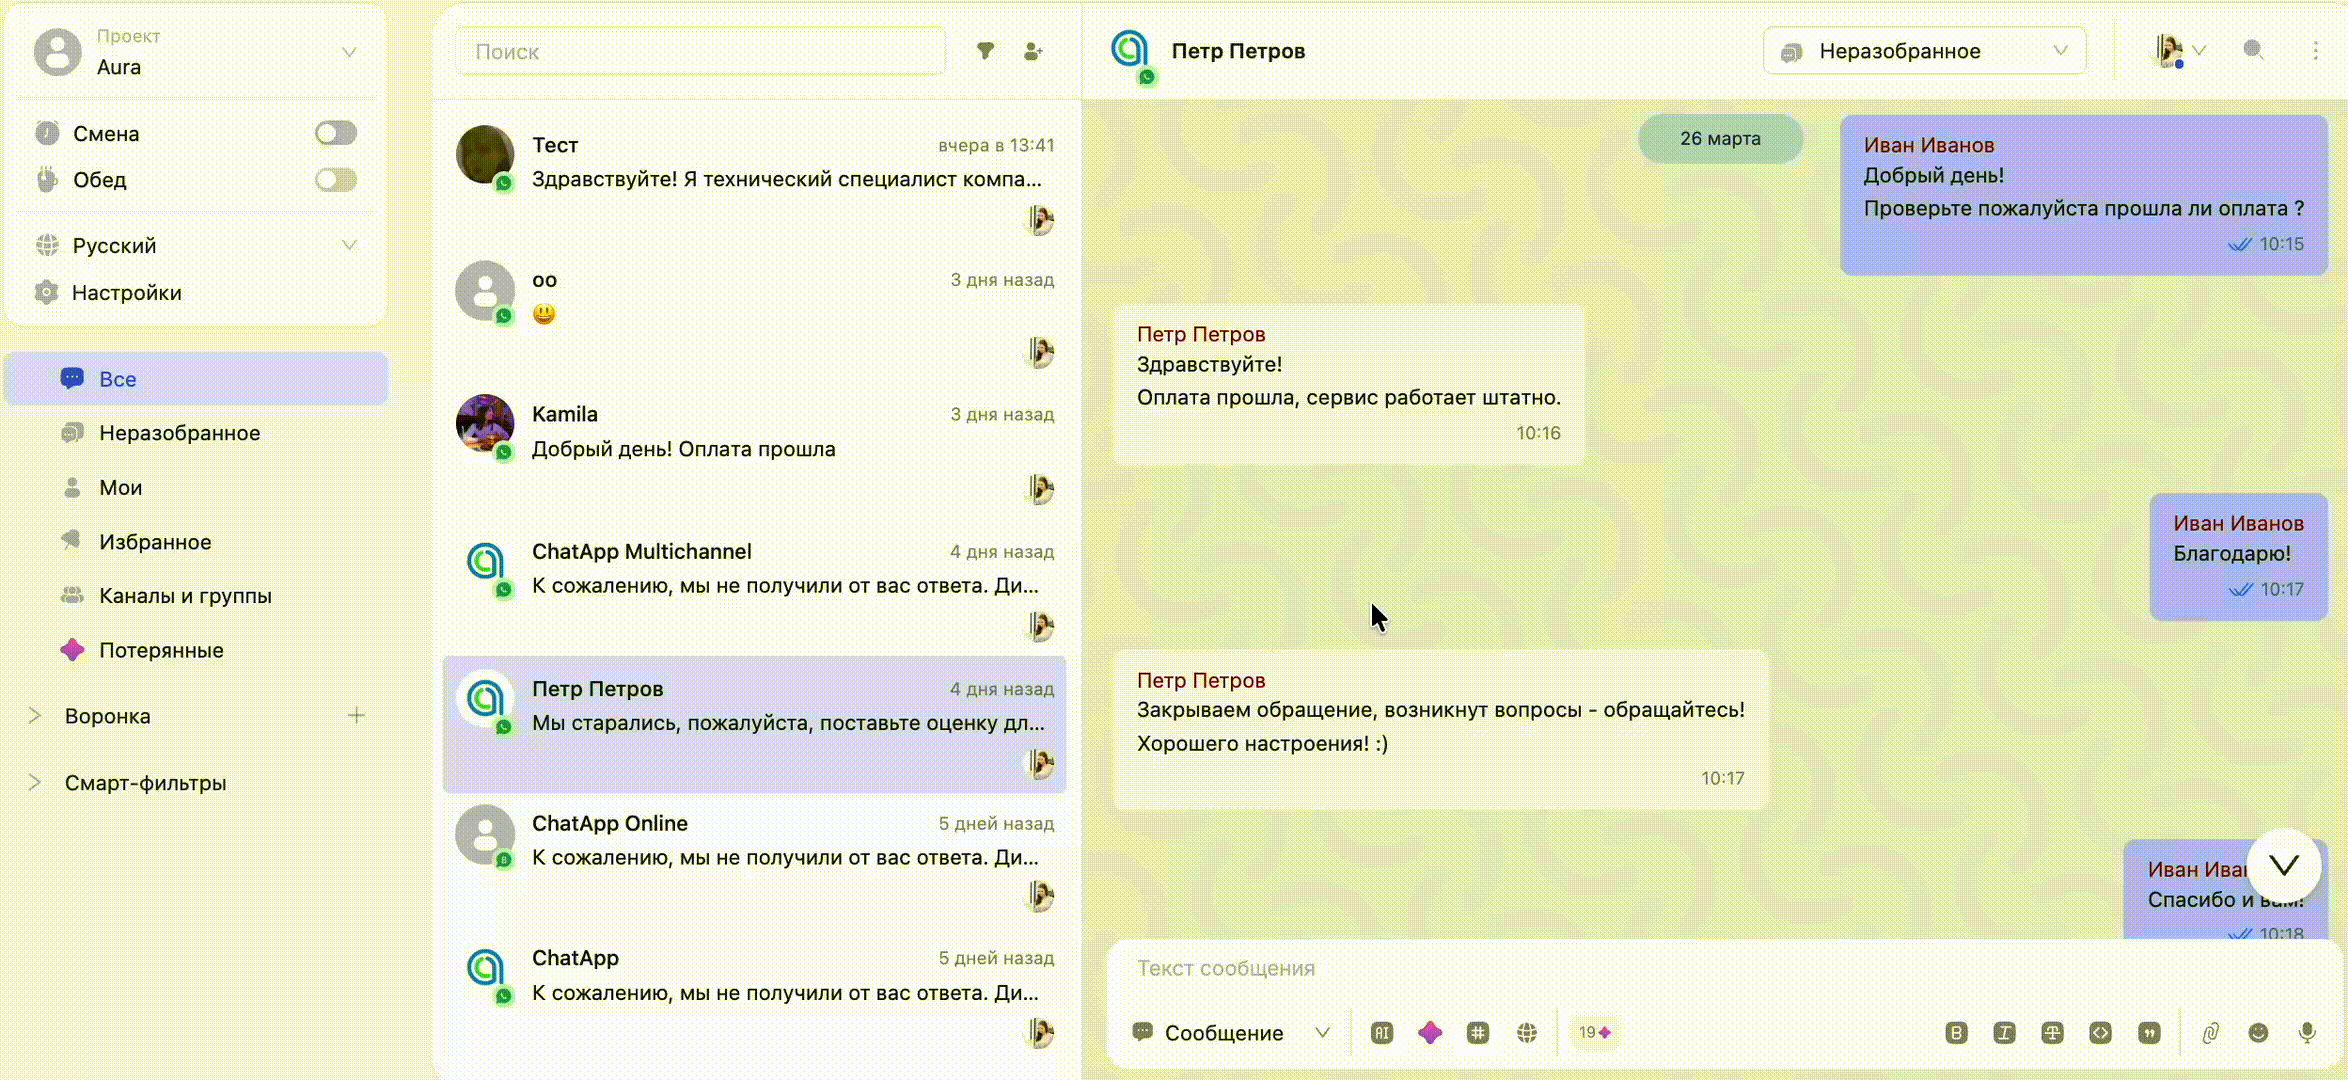The height and width of the screenshot is (1080, 2348).
Task: Toggle the Обед switch
Action: pyautogui.click(x=336, y=180)
